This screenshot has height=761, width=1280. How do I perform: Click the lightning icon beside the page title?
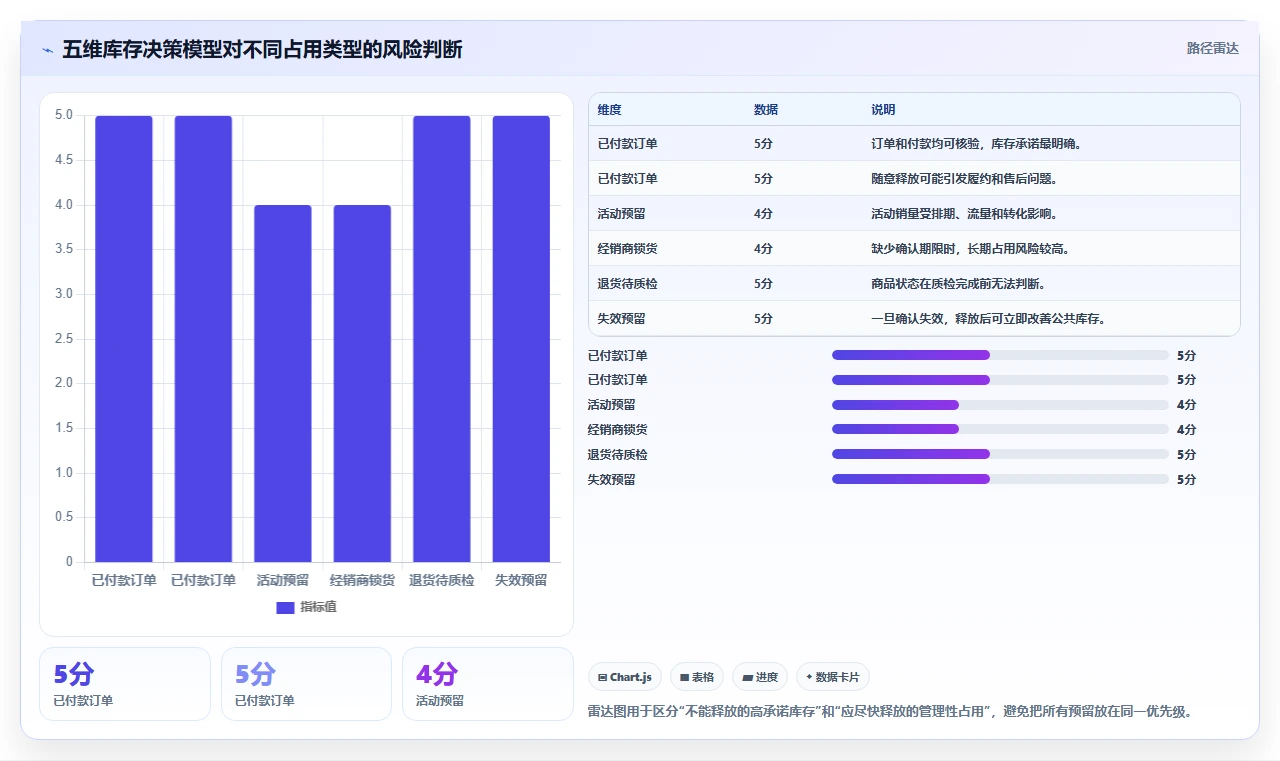click(x=48, y=50)
